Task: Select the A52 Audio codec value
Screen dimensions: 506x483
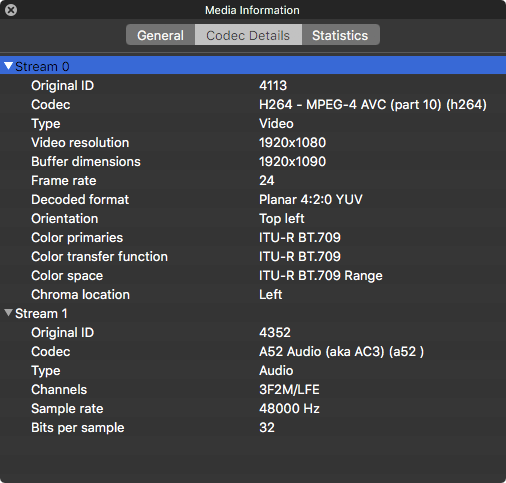Action: click(x=341, y=352)
